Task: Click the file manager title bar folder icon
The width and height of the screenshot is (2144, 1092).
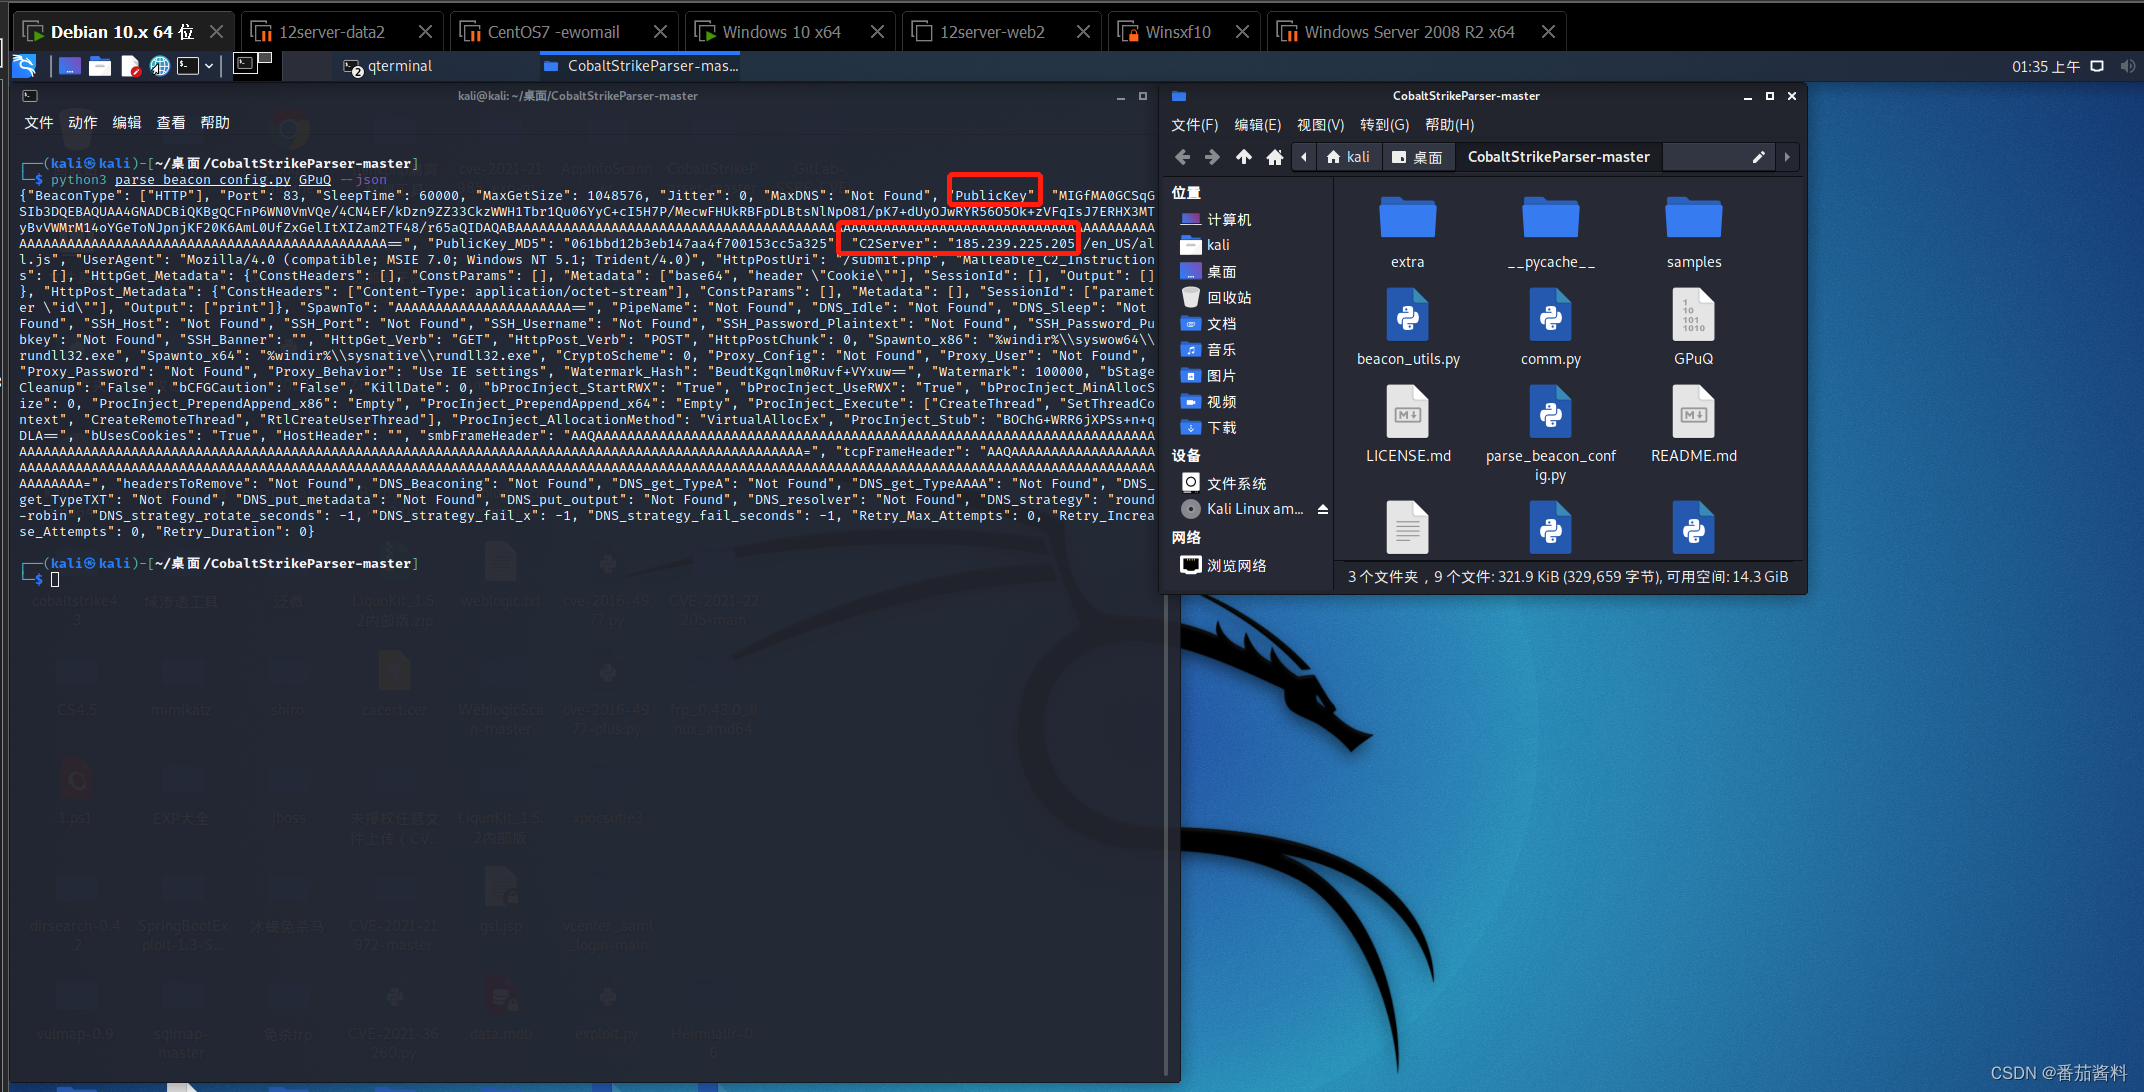Action: click(x=1179, y=96)
